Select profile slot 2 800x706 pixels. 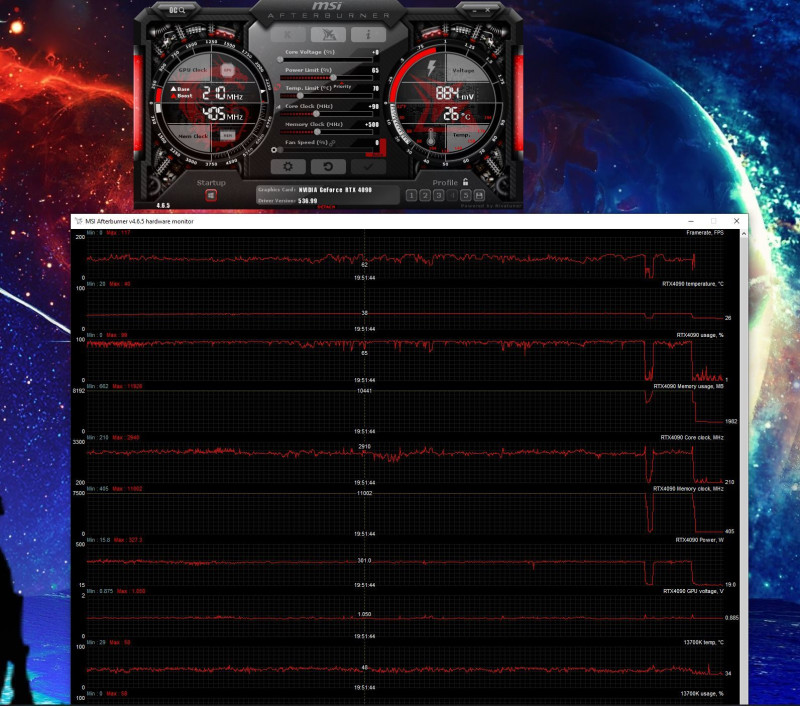[x=424, y=195]
